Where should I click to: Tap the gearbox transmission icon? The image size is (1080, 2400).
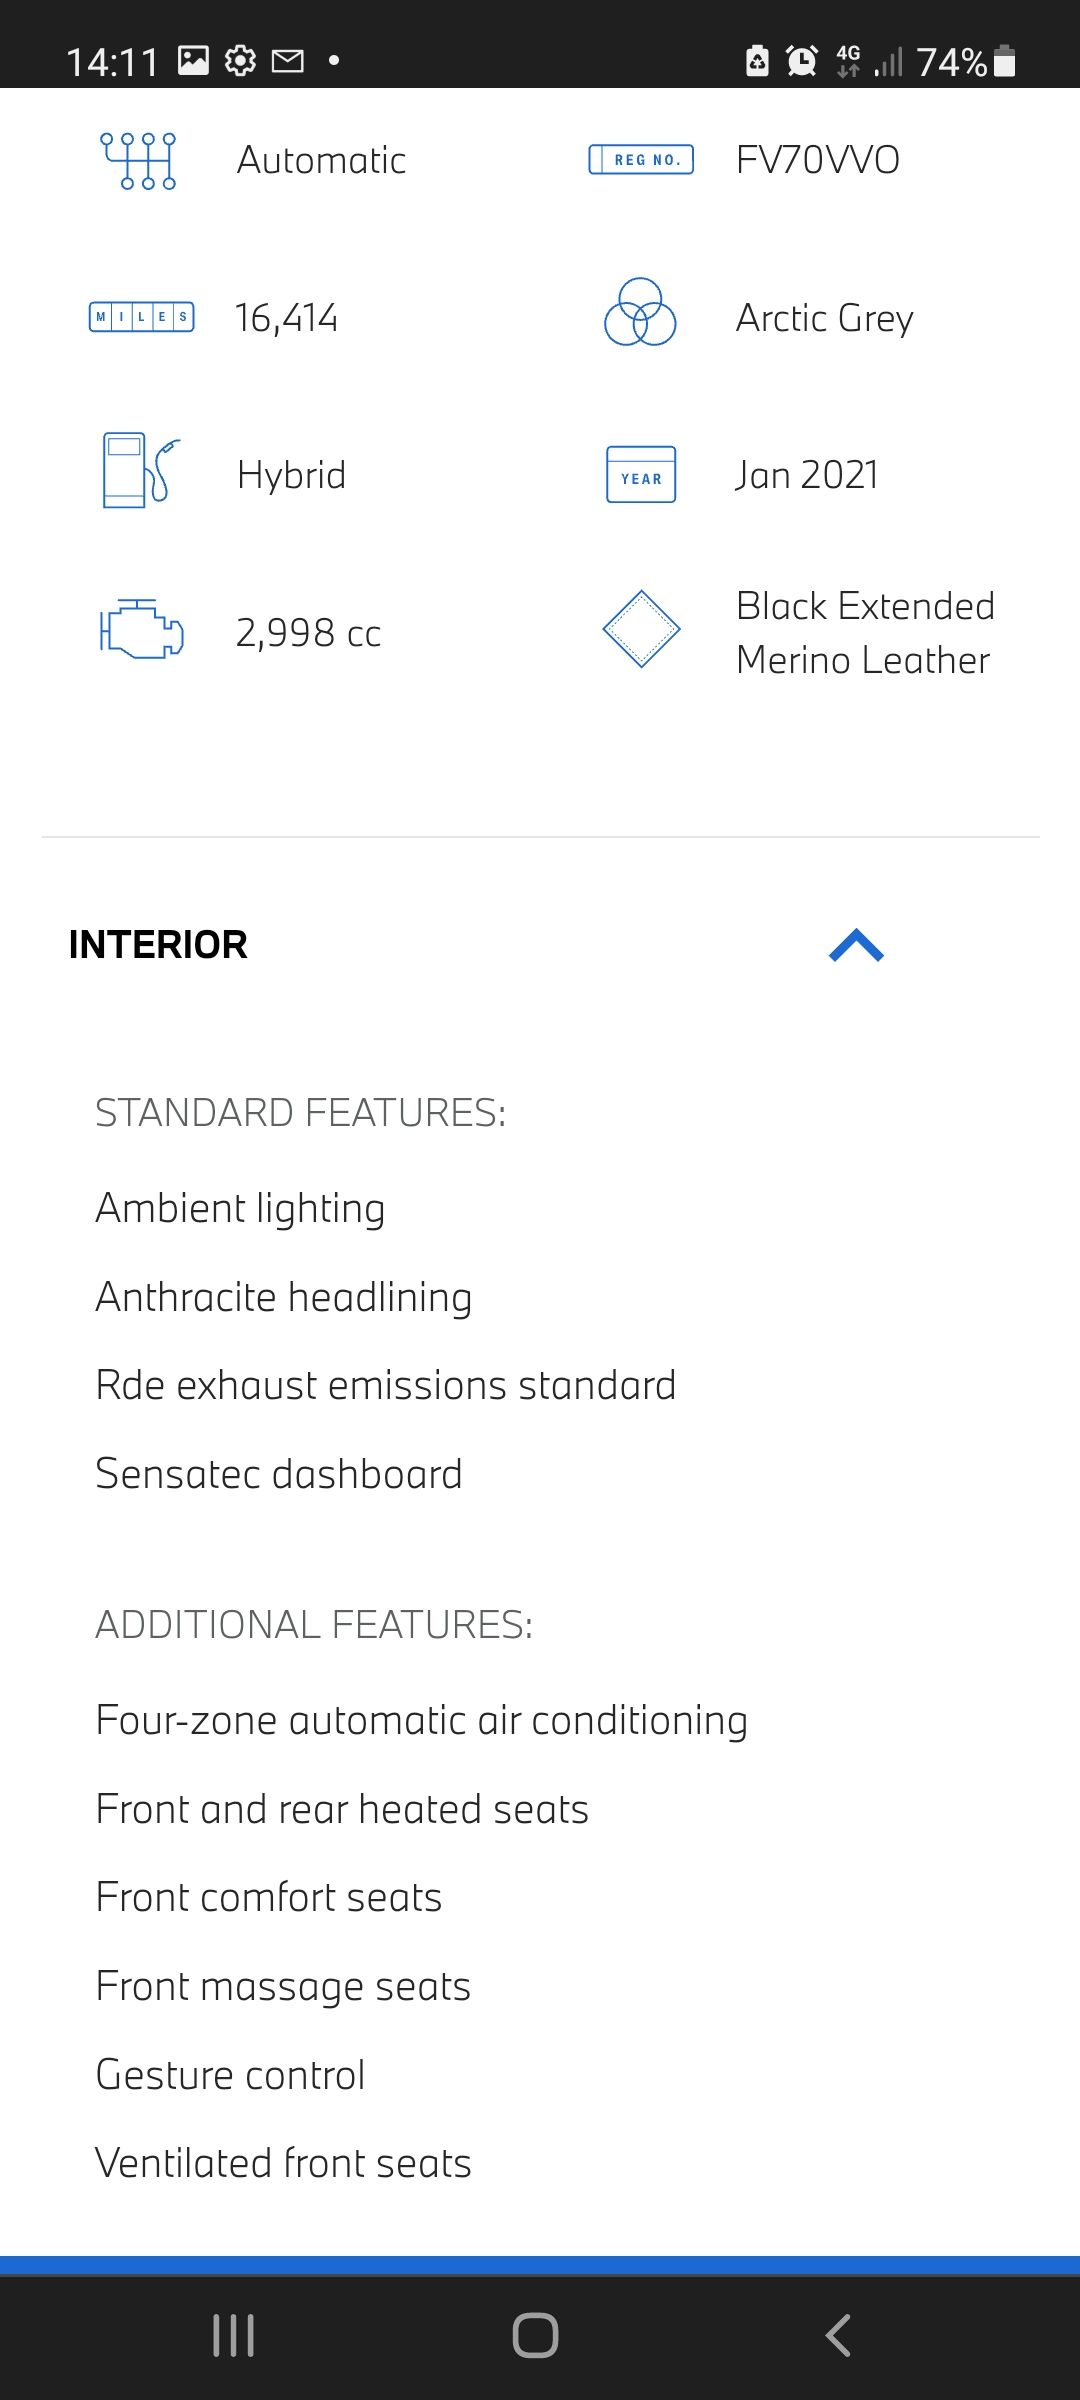click(x=139, y=160)
